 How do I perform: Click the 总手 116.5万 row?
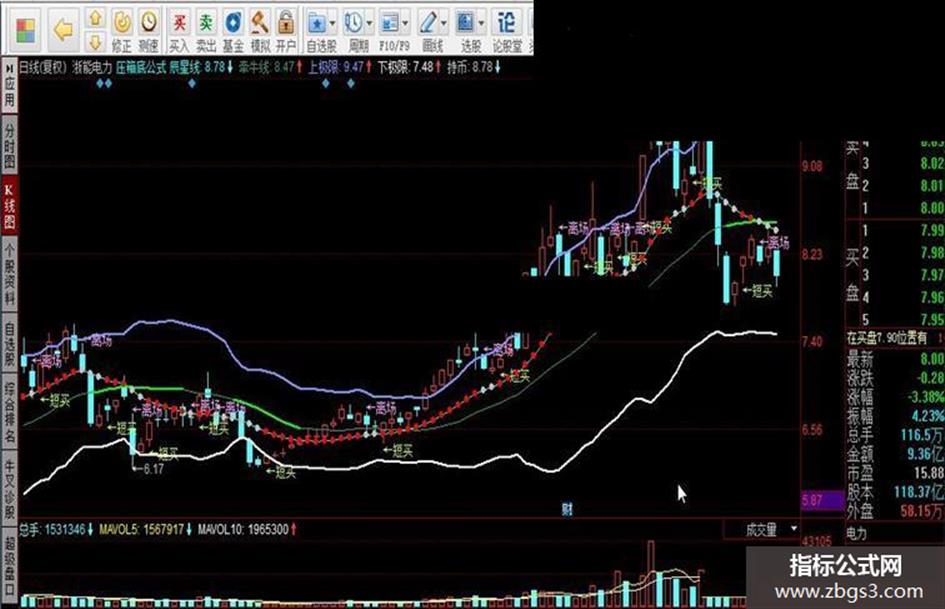click(895, 434)
